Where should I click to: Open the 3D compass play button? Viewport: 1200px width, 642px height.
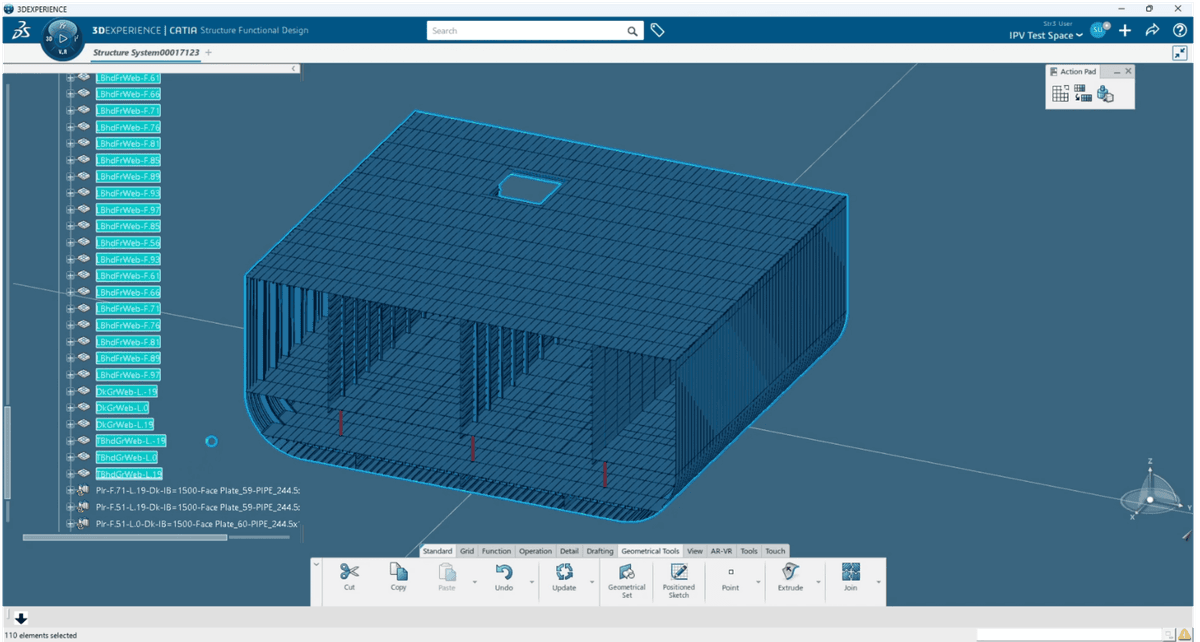click(63, 39)
